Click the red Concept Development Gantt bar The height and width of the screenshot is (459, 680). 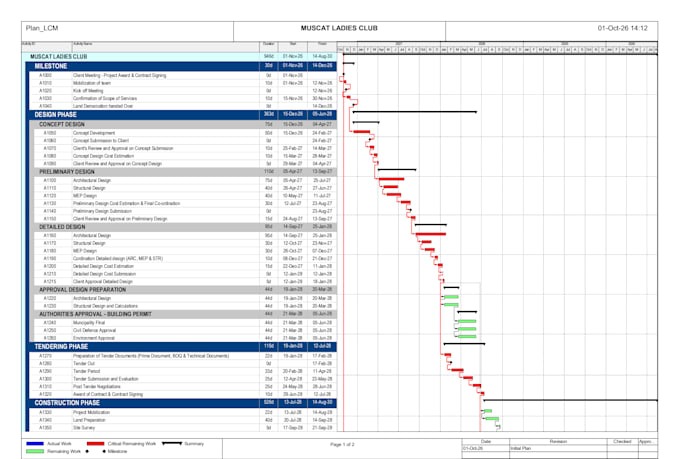point(362,131)
